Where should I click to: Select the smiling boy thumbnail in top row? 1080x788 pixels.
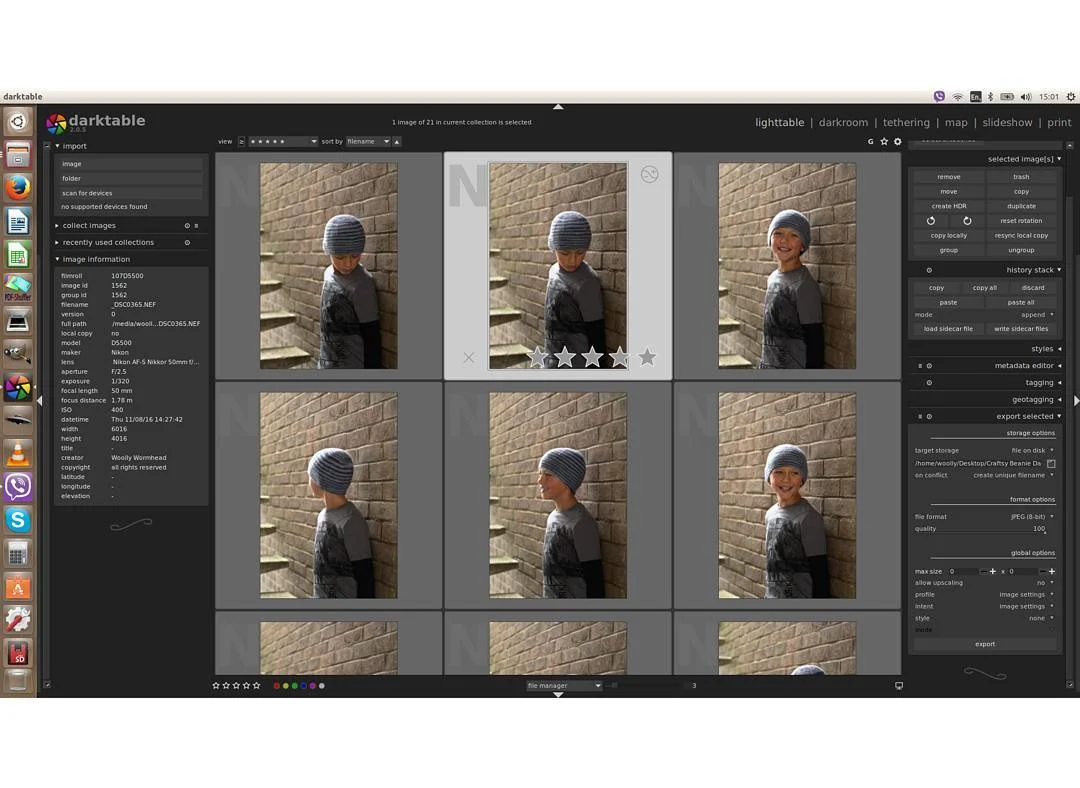point(787,266)
